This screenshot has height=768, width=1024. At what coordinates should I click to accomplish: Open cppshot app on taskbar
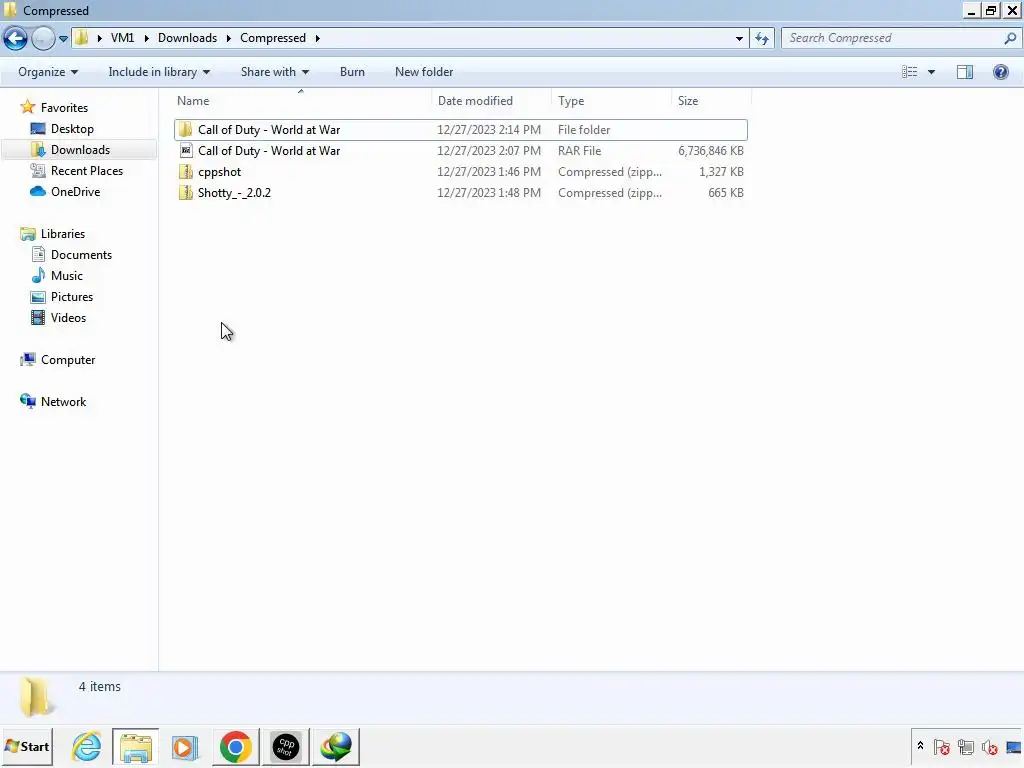(x=285, y=746)
